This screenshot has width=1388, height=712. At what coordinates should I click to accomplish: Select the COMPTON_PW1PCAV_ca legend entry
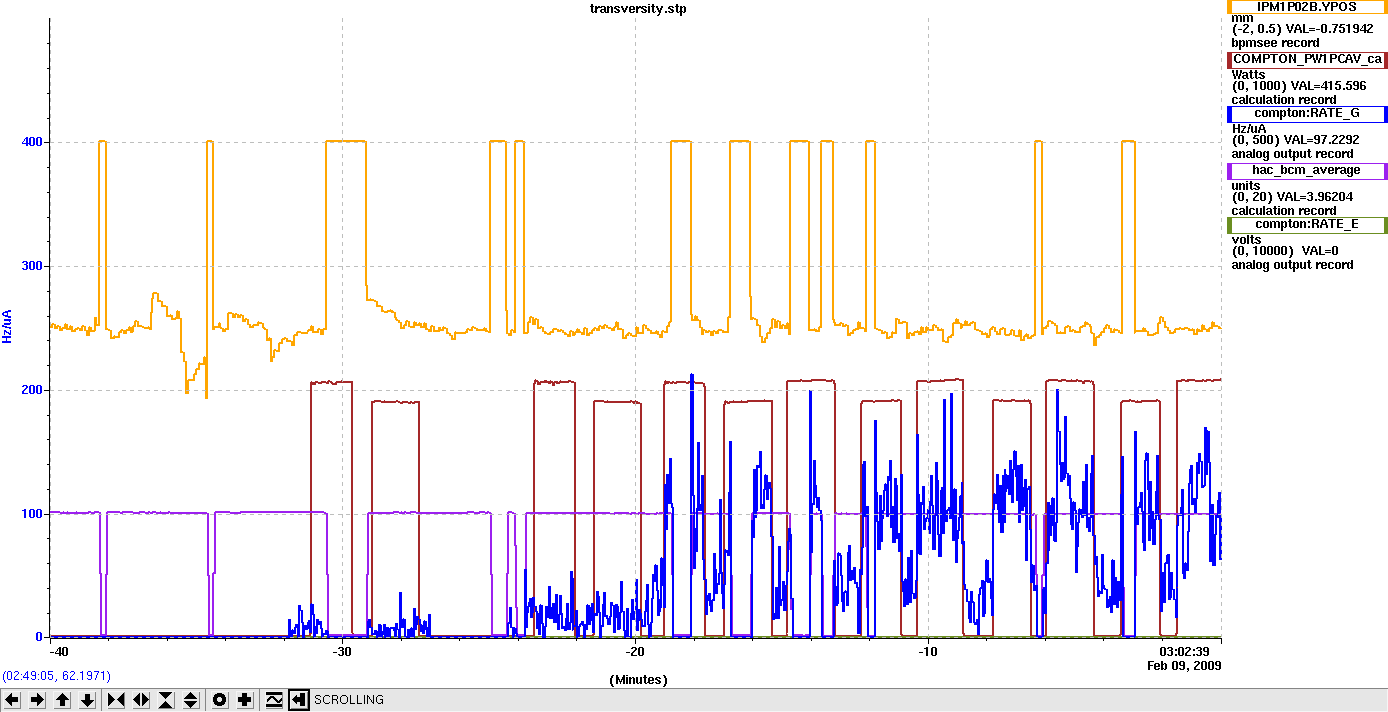tap(1306, 59)
